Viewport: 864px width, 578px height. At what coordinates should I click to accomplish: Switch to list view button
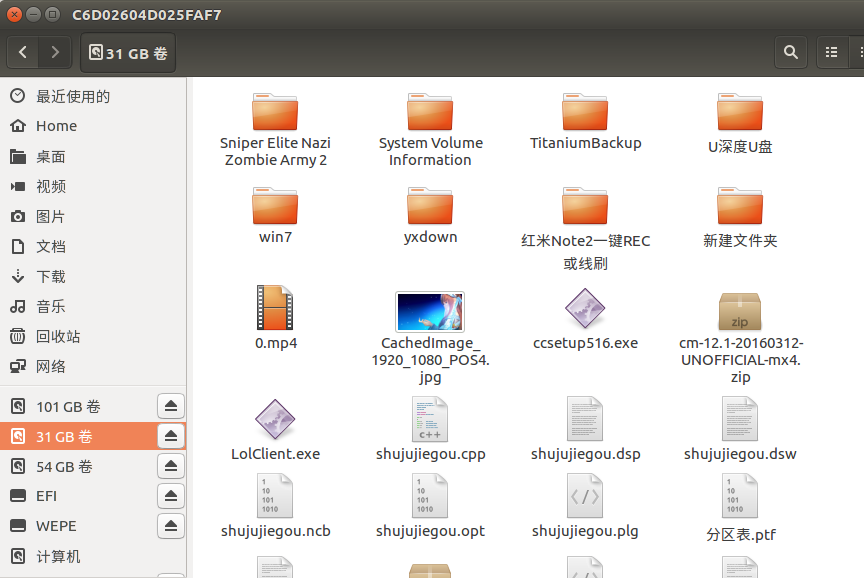pyautogui.click(x=831, y=52)
